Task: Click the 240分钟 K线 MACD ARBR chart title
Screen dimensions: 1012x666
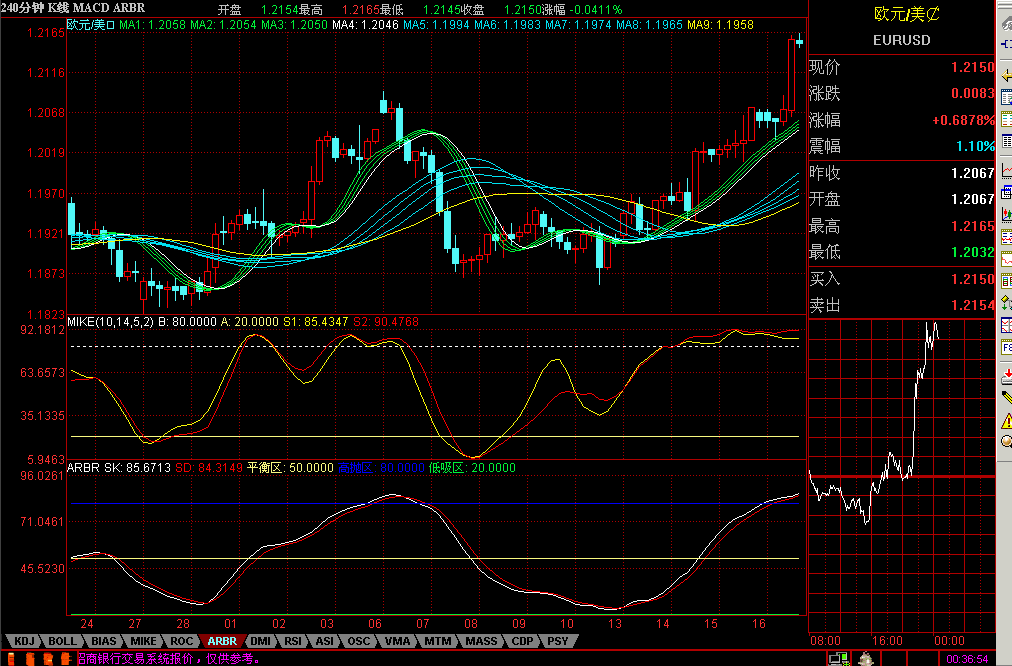Action: [73, 8]
